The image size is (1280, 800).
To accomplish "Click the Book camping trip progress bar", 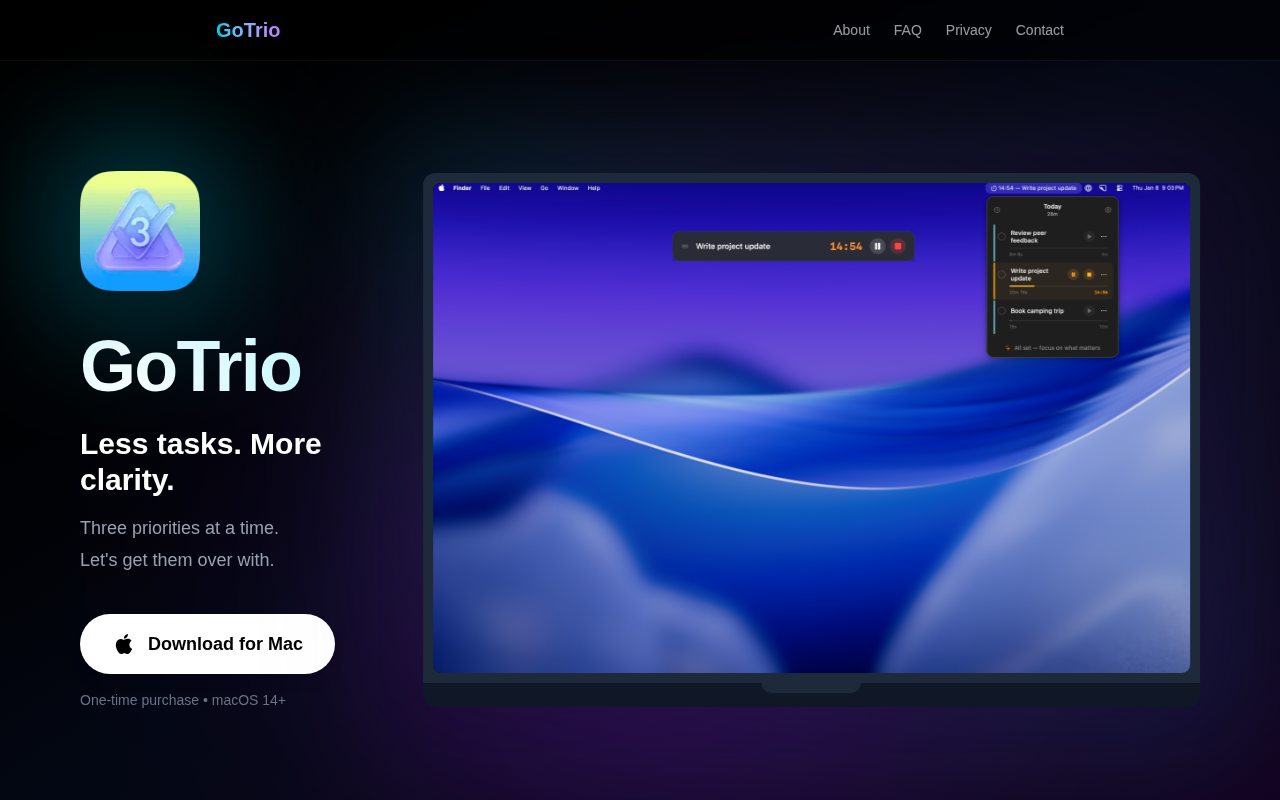I will (1058, 321).
